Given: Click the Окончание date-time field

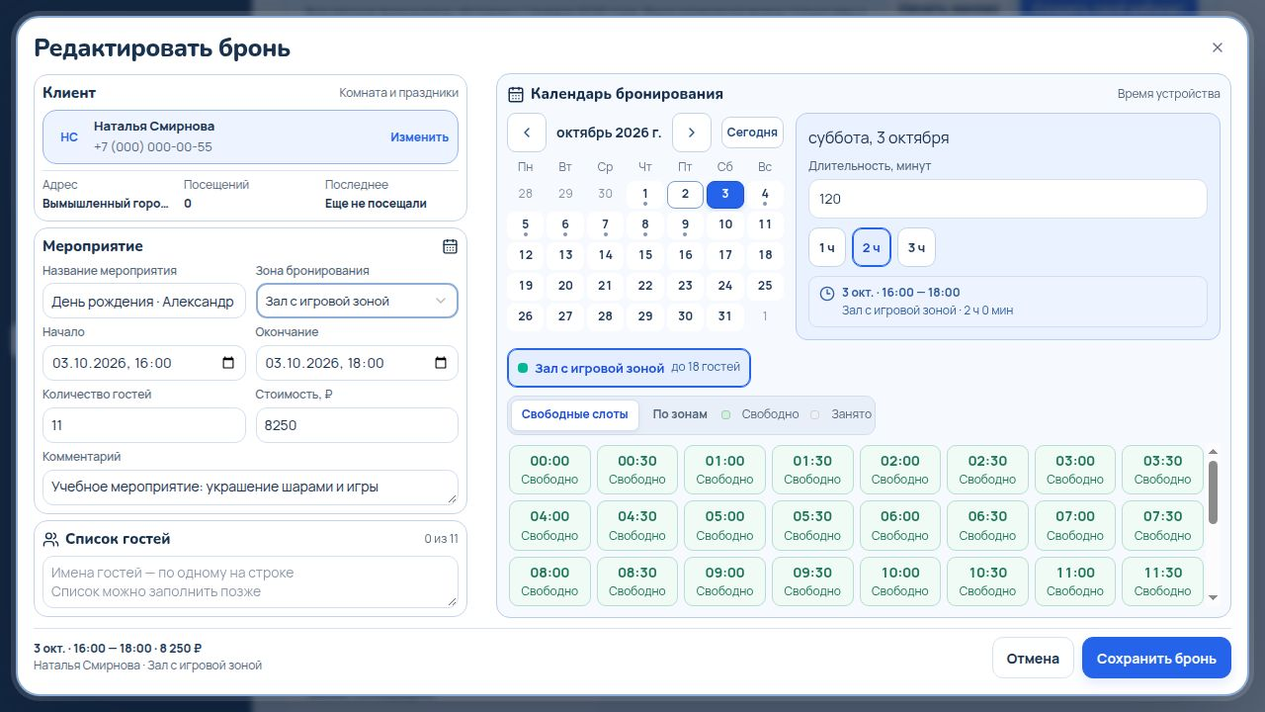Looking at the screenshot, I should coord(357,363).
